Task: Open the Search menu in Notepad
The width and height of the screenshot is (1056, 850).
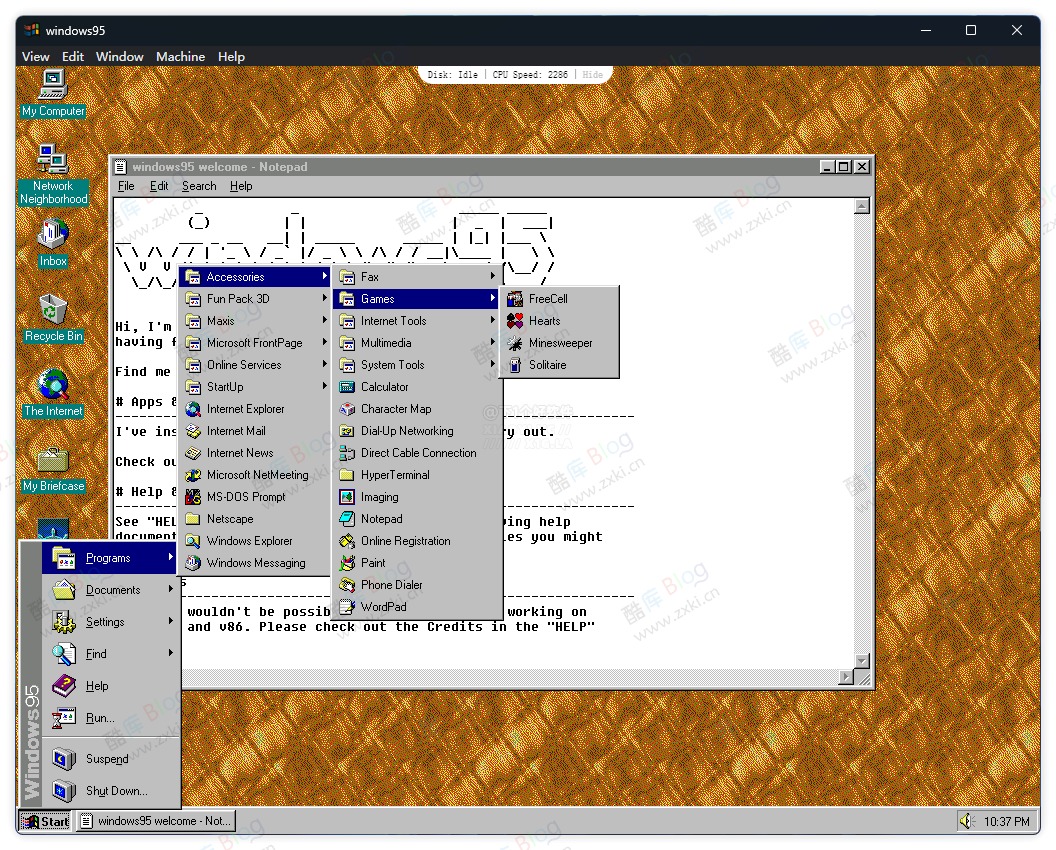Action: coord(198,186)
